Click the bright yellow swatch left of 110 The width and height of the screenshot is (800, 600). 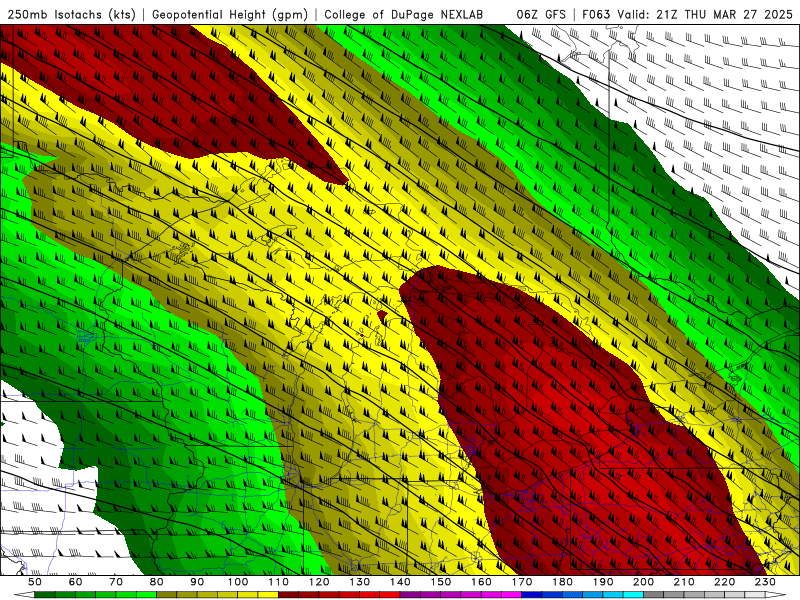[268, 595]
